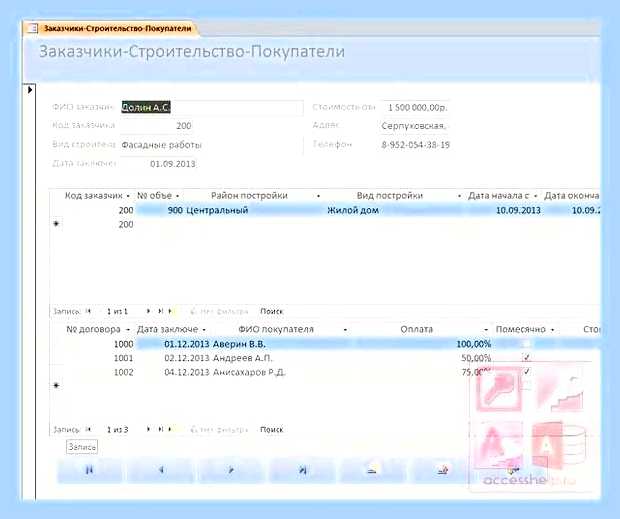Image resolution: width=620 pixels, height=519 pixels.
Task: Click the buyer name Анисахаров Р.Д.
Action: [249, 372]
